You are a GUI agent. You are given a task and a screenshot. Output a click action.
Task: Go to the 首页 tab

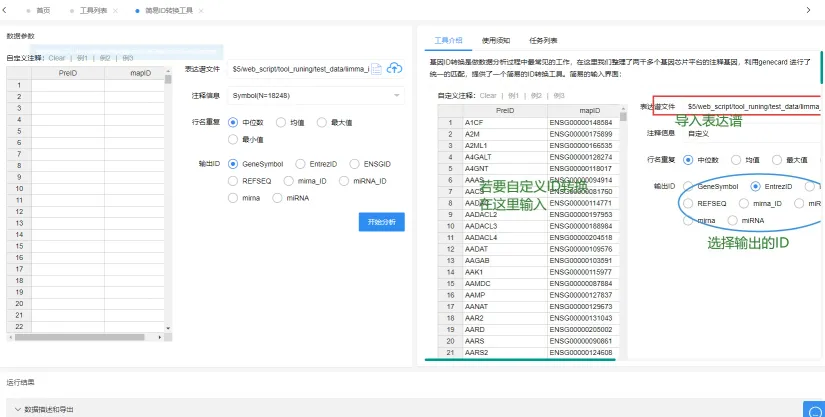pyautogui.click(x=43, y=9)
